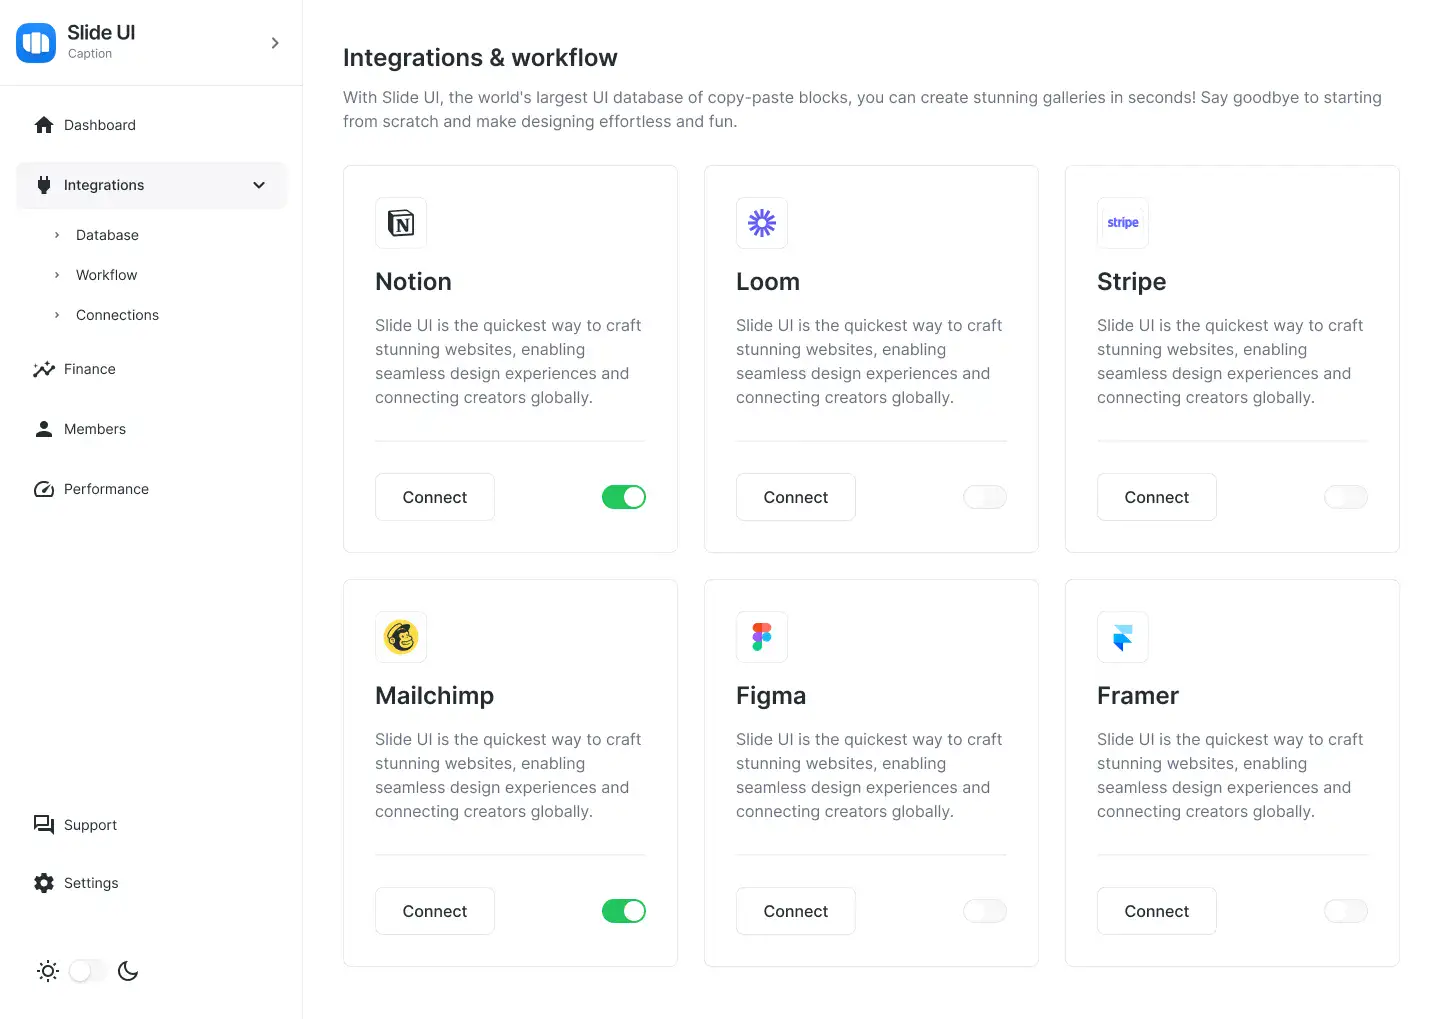Click the Integrations & workflow heading

point(480,58)
